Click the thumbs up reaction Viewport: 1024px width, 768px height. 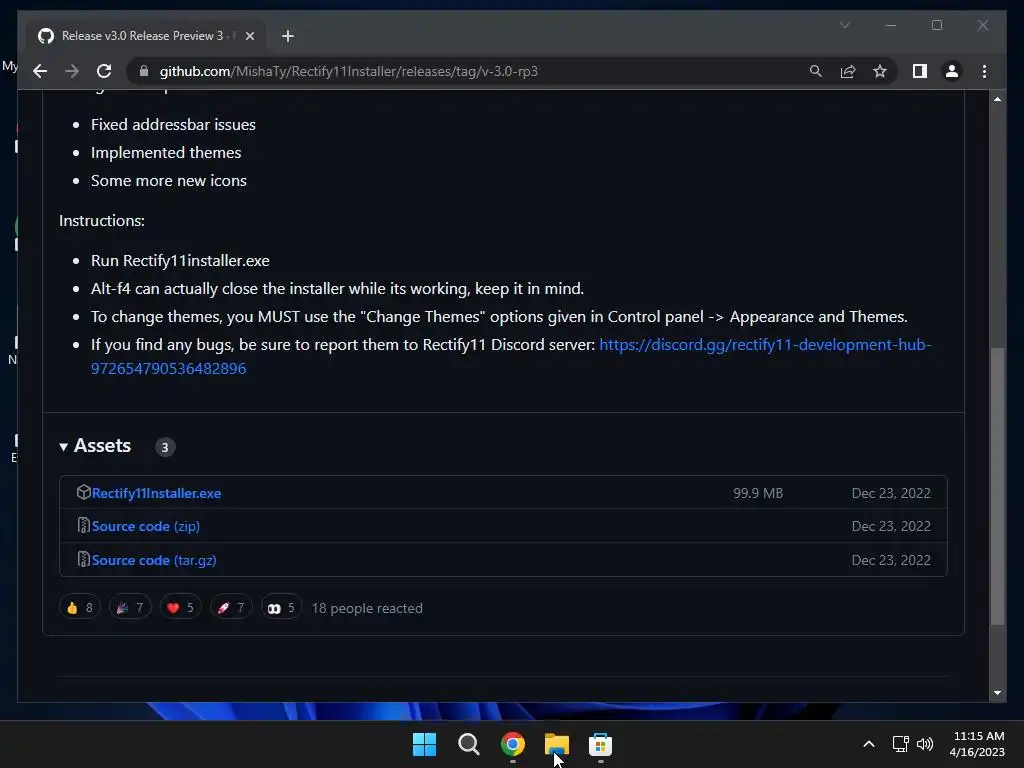tap(80, 608)
